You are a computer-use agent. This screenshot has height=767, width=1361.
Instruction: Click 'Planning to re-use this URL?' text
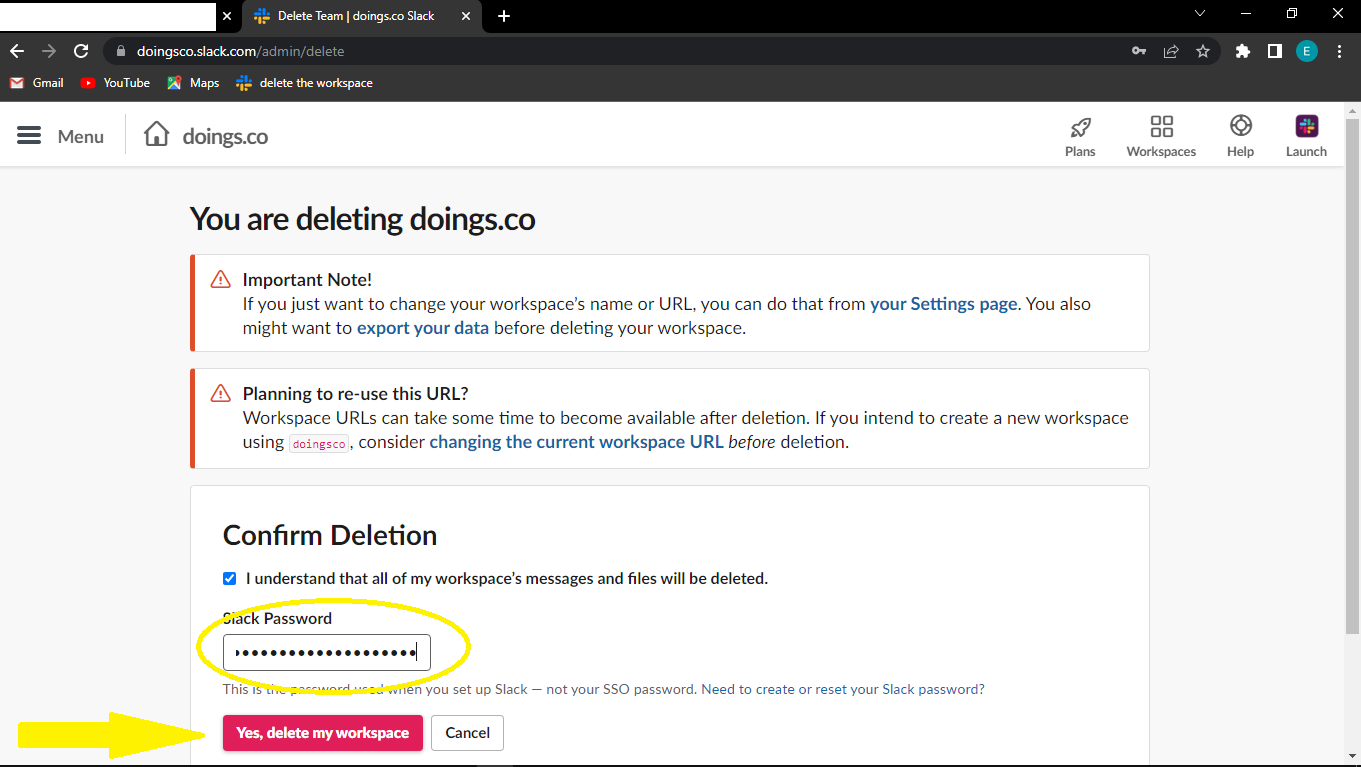[356, 394]
